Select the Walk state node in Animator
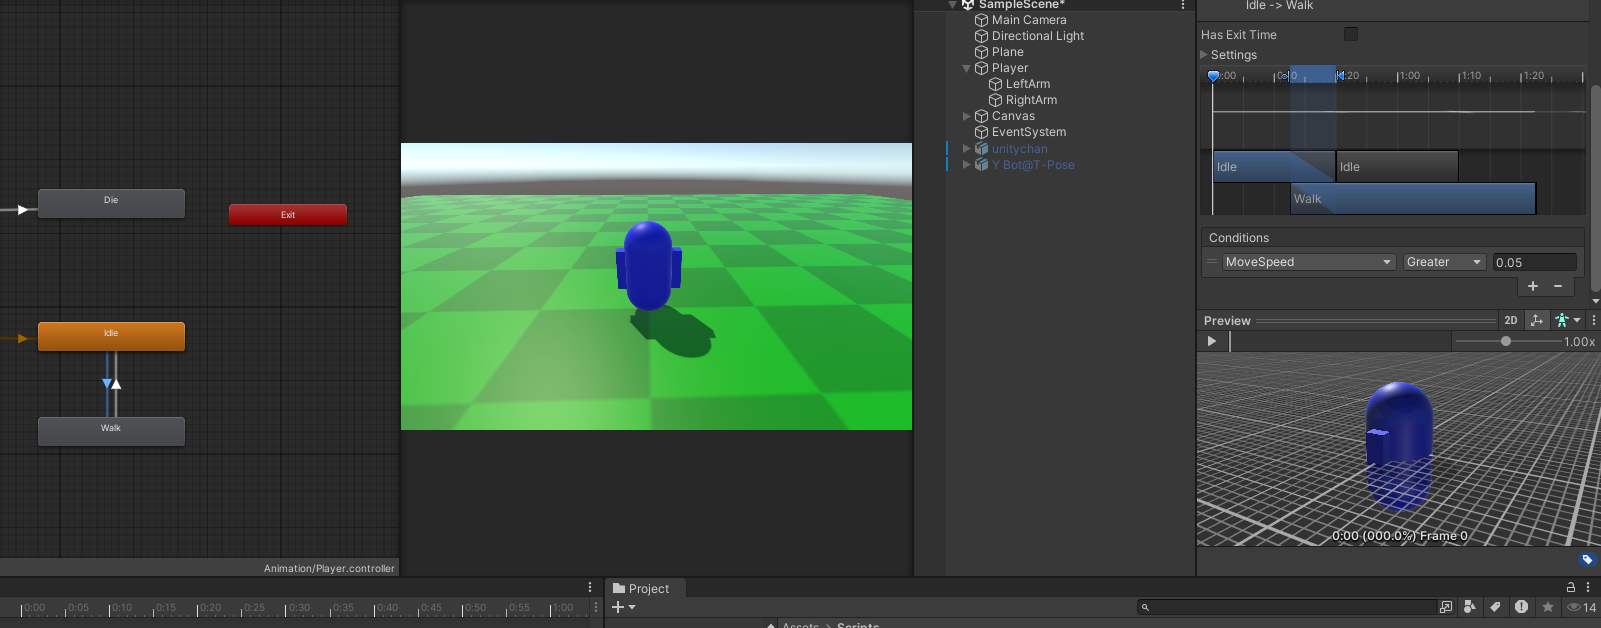1601x628 pixels. coord(111,431)
